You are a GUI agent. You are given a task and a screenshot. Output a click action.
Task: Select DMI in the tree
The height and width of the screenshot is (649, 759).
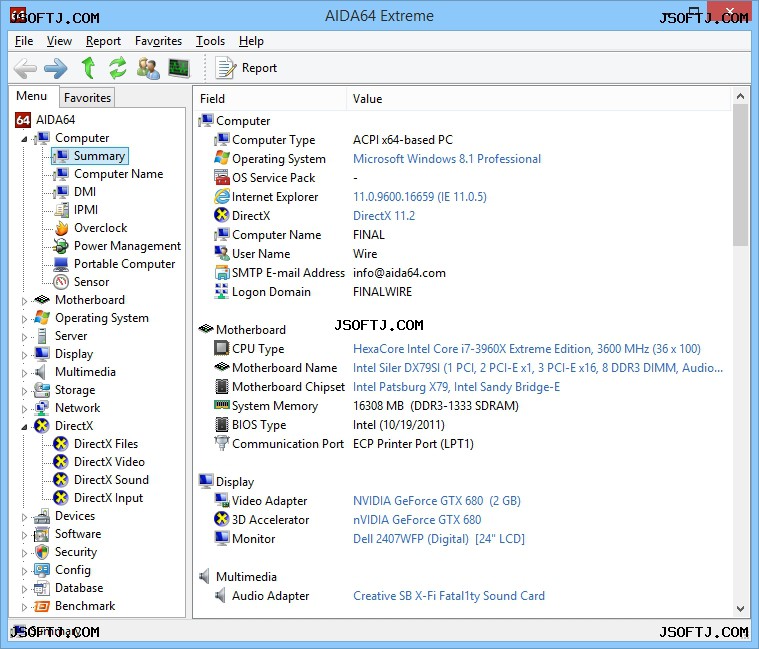pos(85,192)
